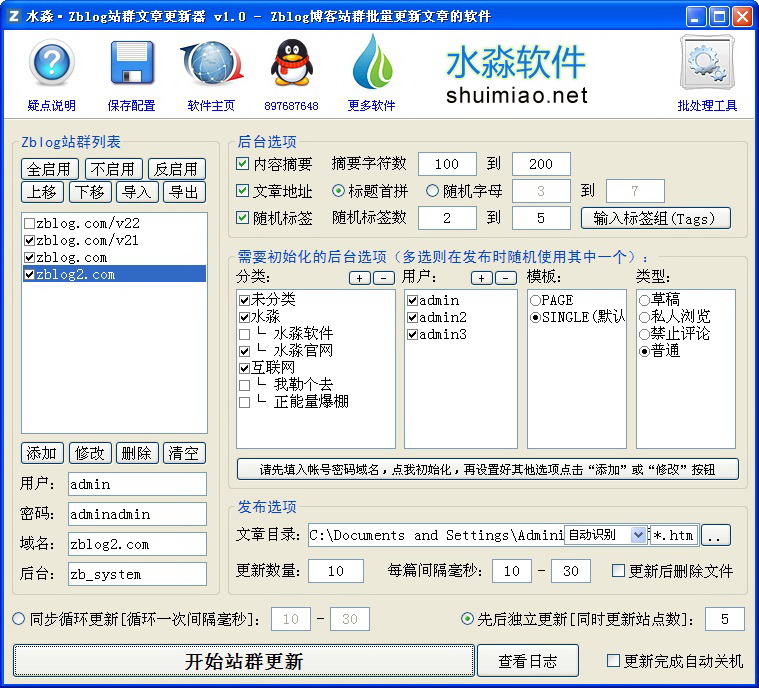Click the 保存配置 floppy disk icon
This screenshot has height=688, width=759.
(x=132, y=63)
